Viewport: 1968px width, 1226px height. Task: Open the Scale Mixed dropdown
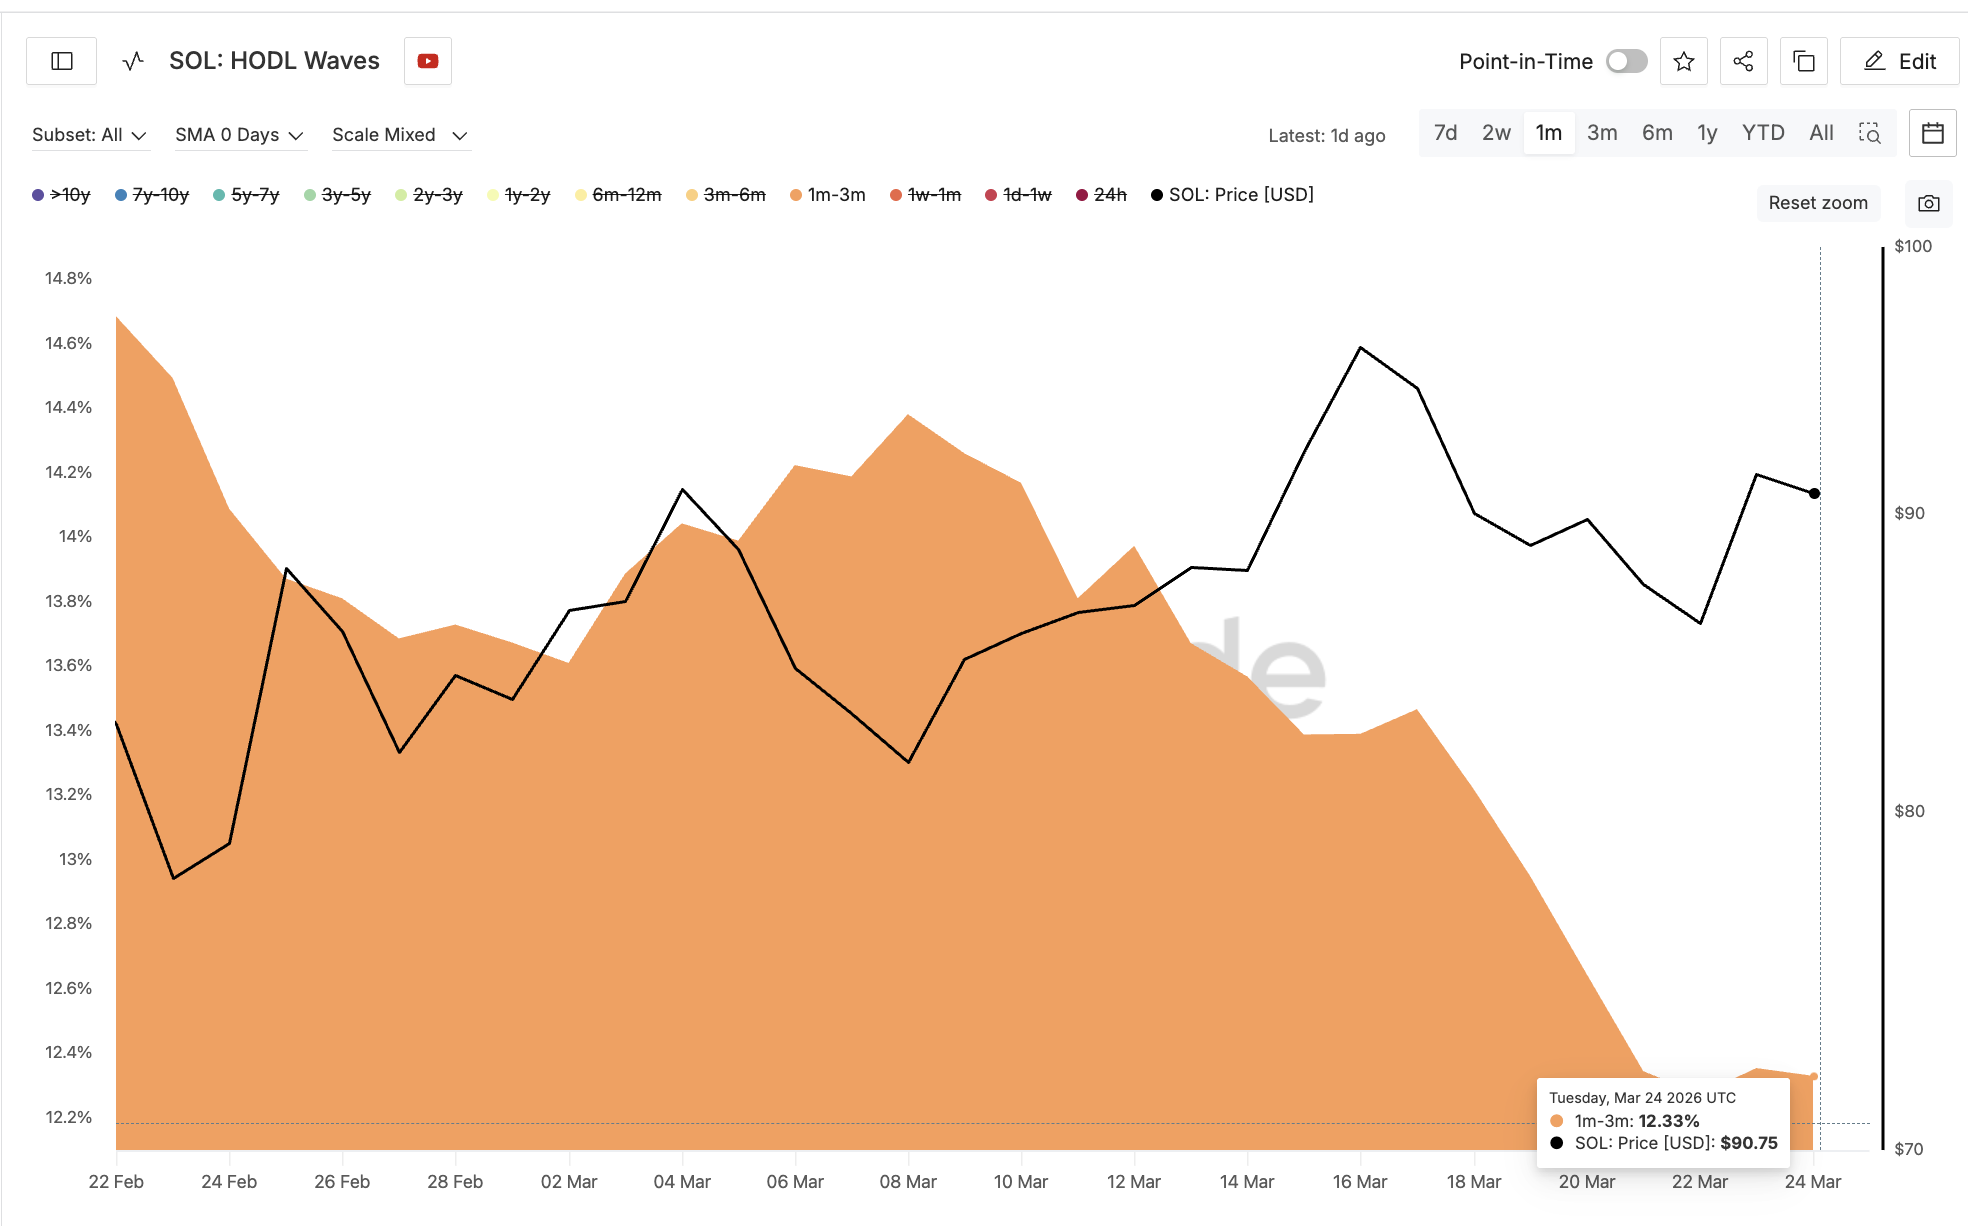click(x=400, y=135)
